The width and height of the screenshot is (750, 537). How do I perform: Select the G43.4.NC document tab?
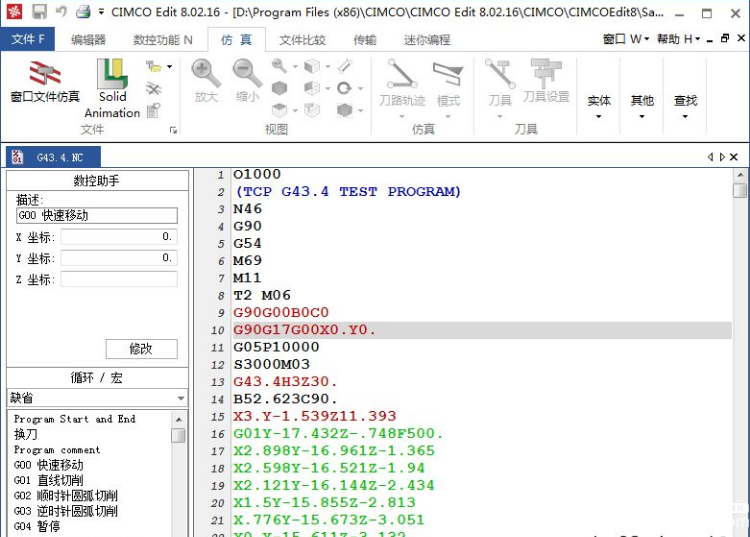tap(53, 157)
